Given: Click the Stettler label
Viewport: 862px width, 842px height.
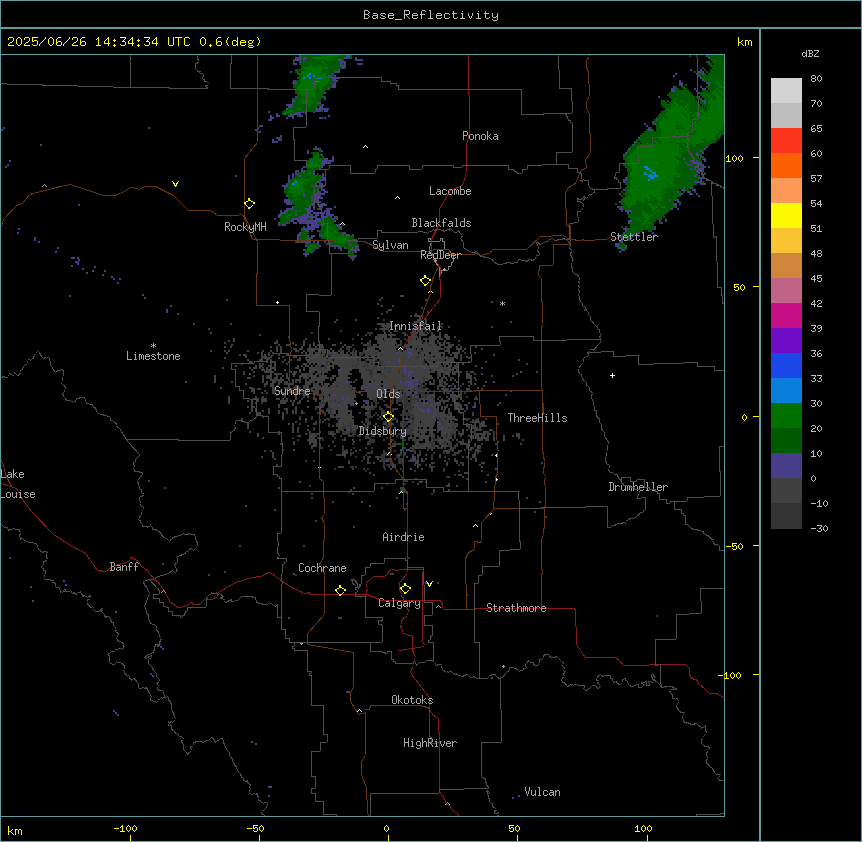Looking at the screenshot, I should [x=633, y=237].
